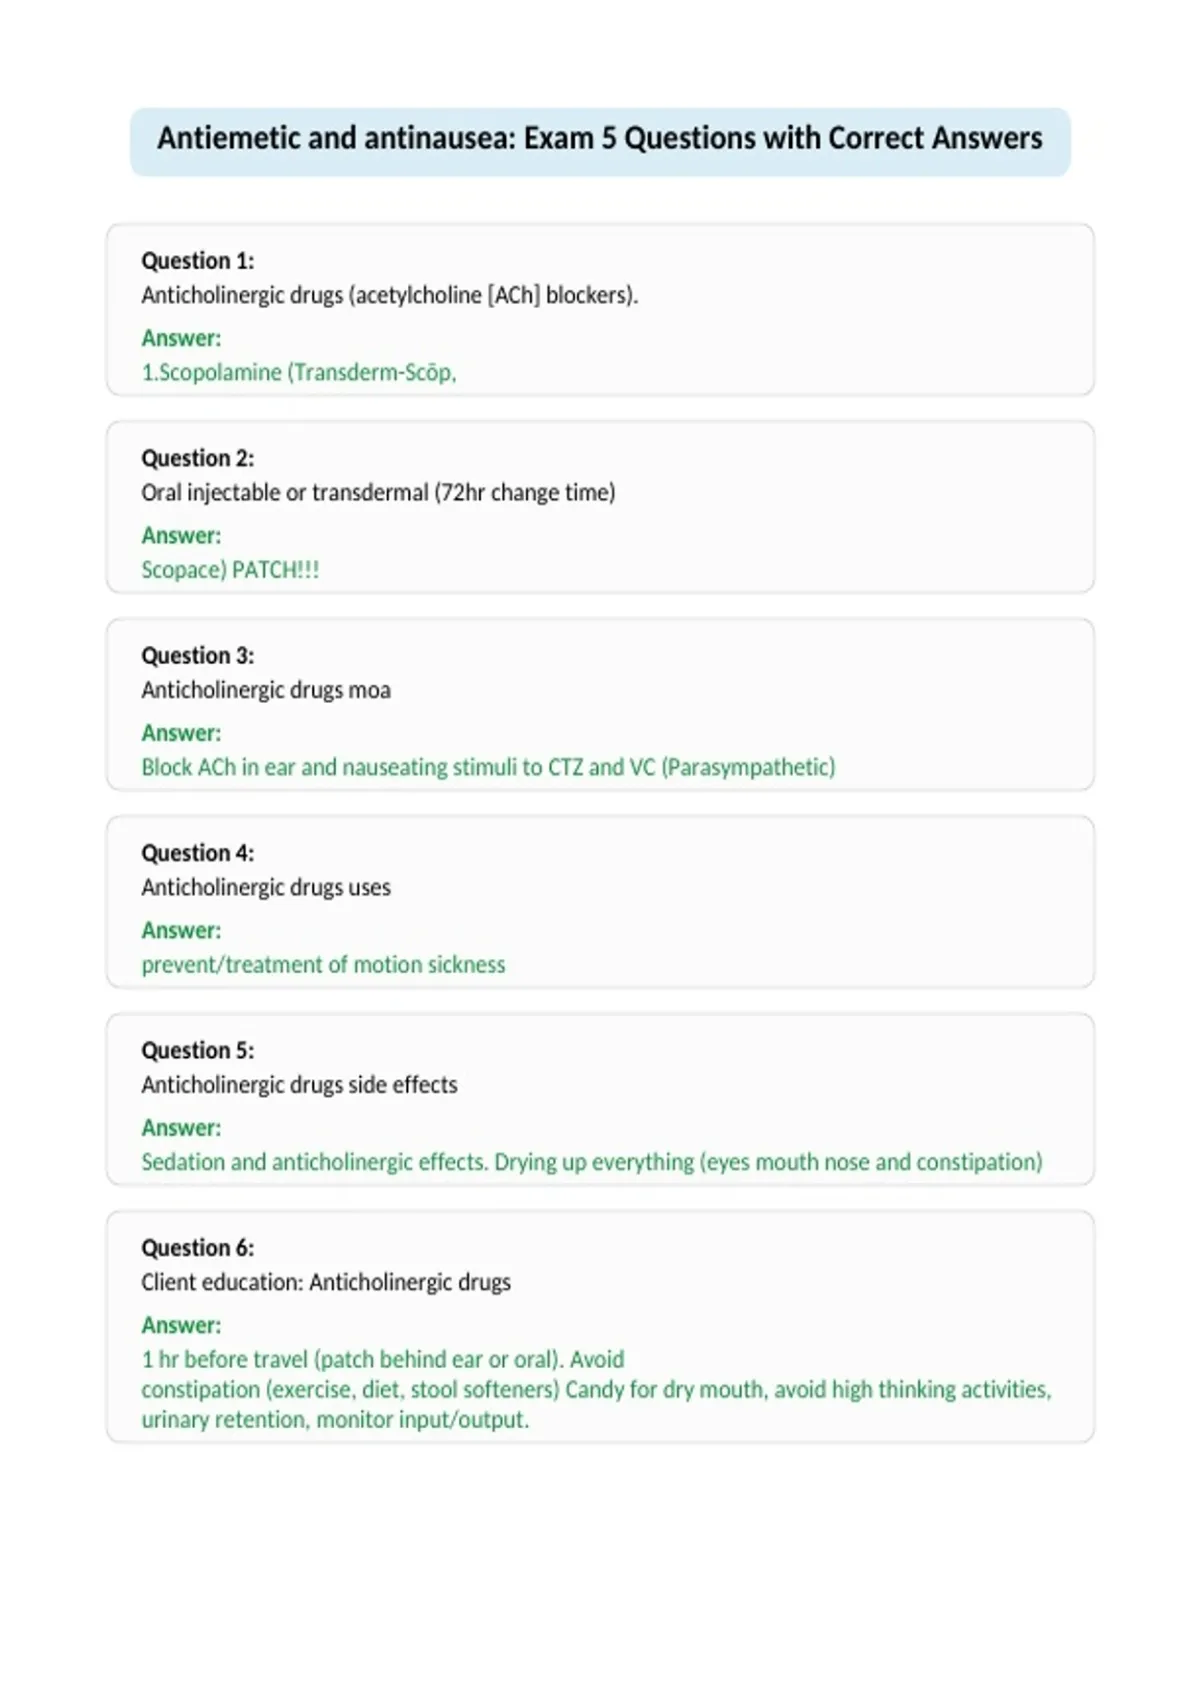The width and height of the screenshot is (1200, 1700).
Task: Click the answer 'Scopace) PATCH!!!'
Action: [230, 569]
